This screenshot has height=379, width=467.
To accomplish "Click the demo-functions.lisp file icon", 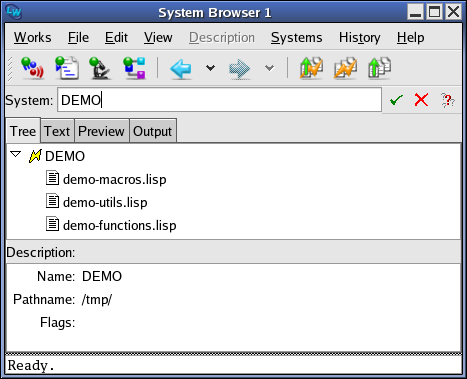I will (x=52, y=224).
